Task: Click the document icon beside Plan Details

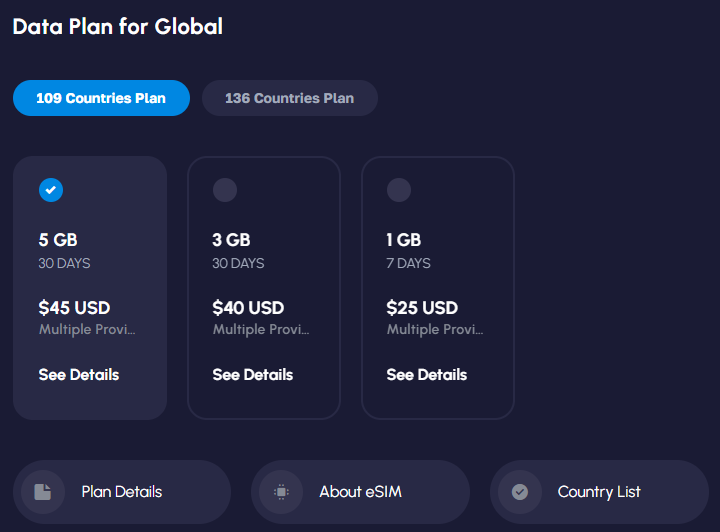Action: click(x=43, y=492)
